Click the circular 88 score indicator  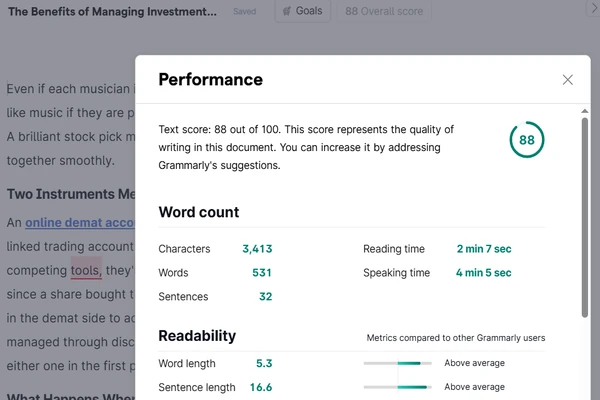tap(527, 140)
